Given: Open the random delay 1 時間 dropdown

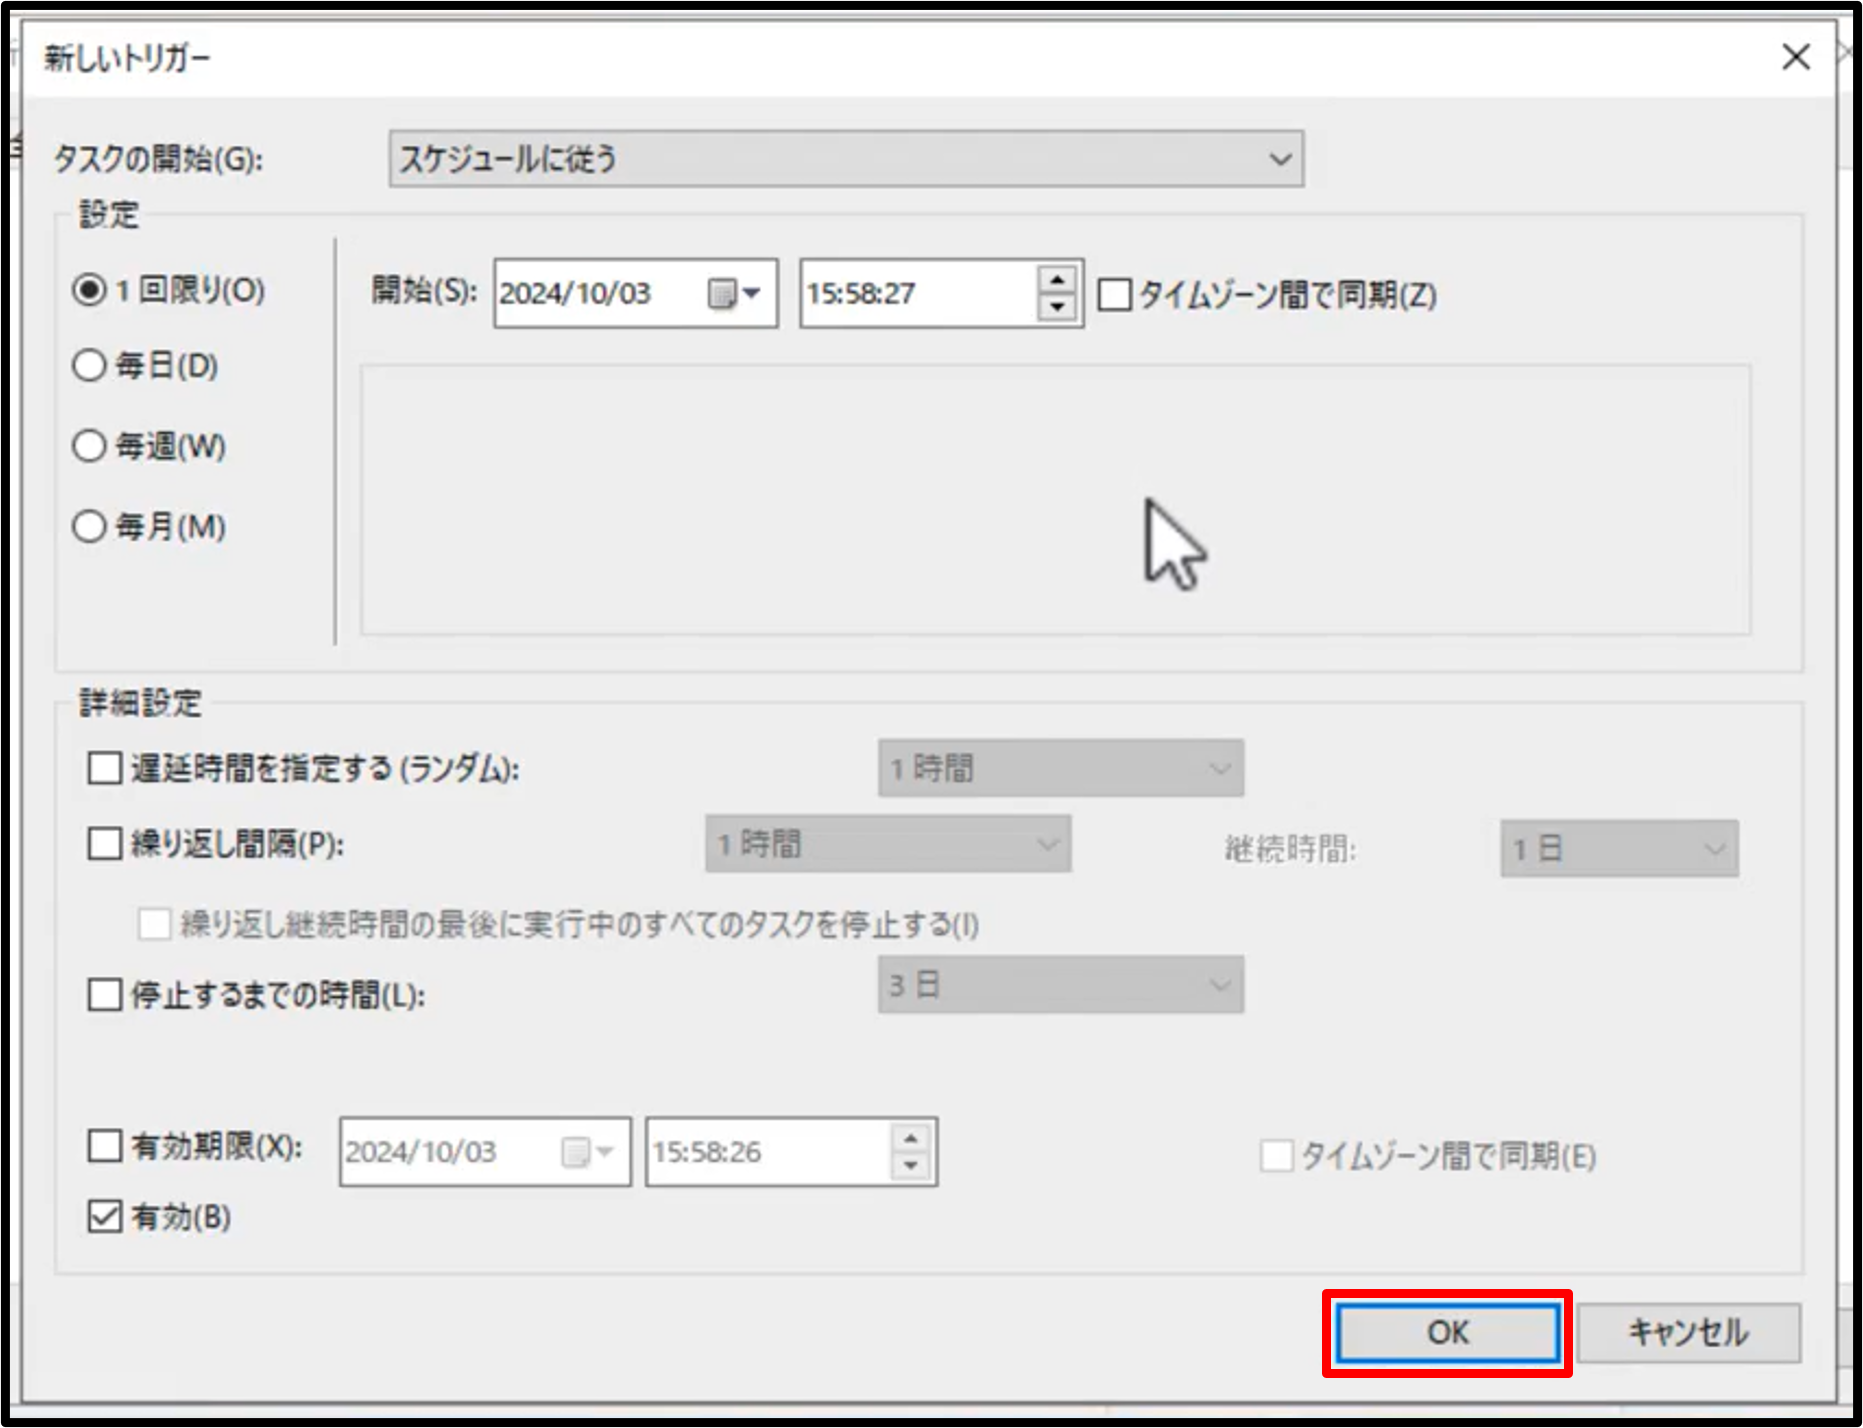Looking at the screenshot, I should 1061,768.
